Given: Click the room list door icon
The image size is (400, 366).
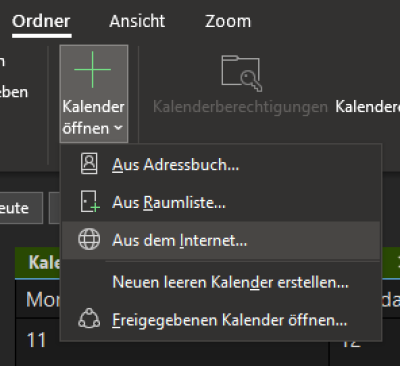Looking at the screenshot, I should (90, 201).
